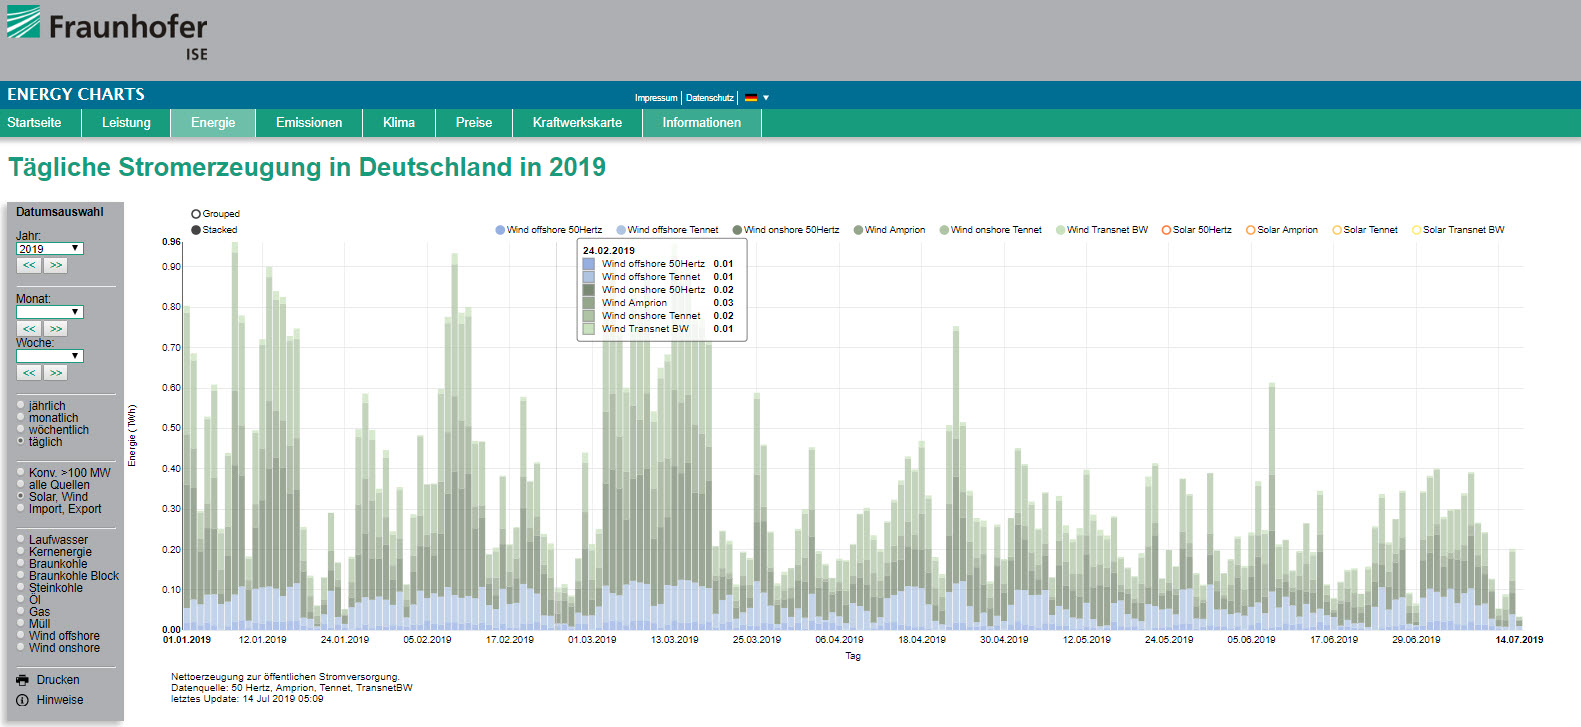
Task: Go to next month with Monat >> button
Action: click(x=56, y=329)
